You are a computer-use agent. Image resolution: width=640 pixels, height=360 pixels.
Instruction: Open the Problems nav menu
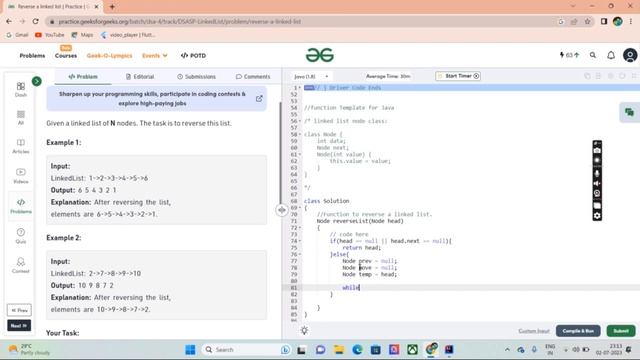[x=32, y=56]
